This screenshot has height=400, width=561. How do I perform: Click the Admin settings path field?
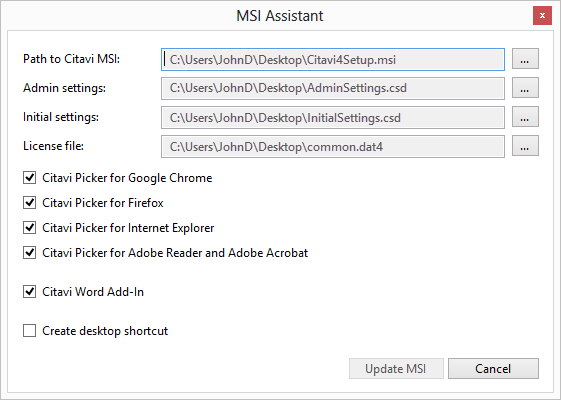333,88
